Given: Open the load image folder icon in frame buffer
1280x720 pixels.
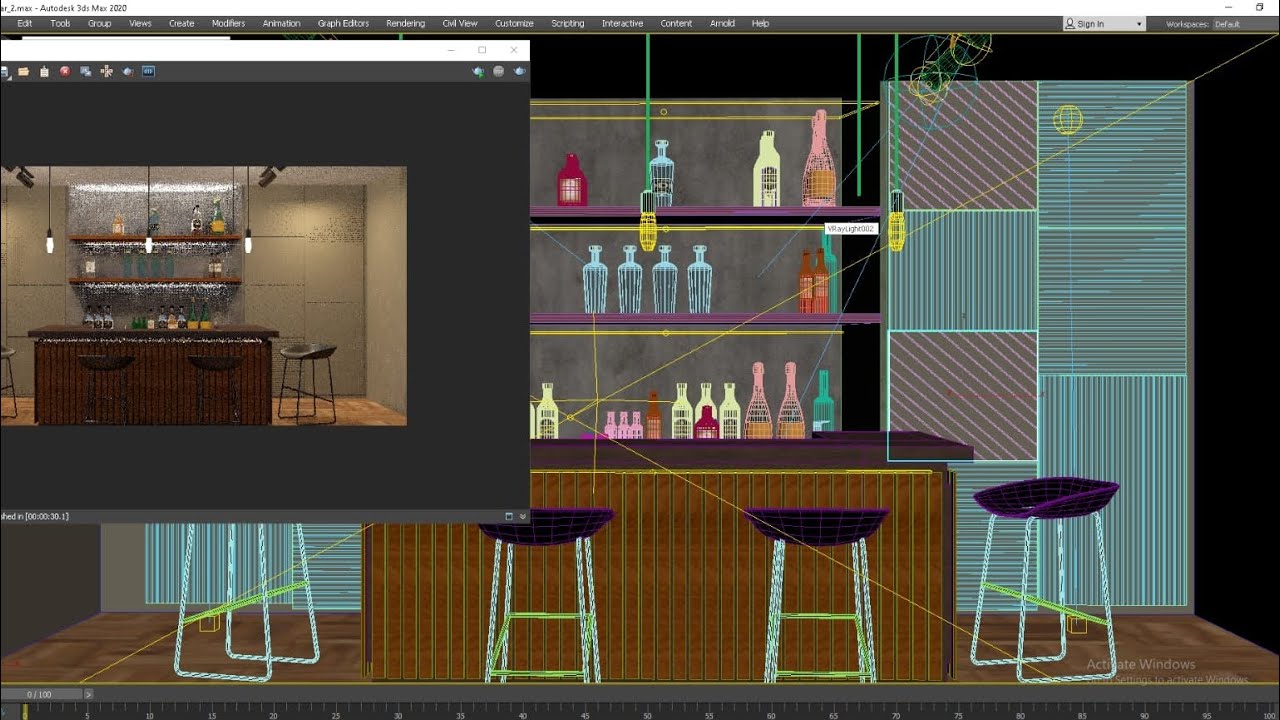Looking at the screenshot, I should click(23, 71).
